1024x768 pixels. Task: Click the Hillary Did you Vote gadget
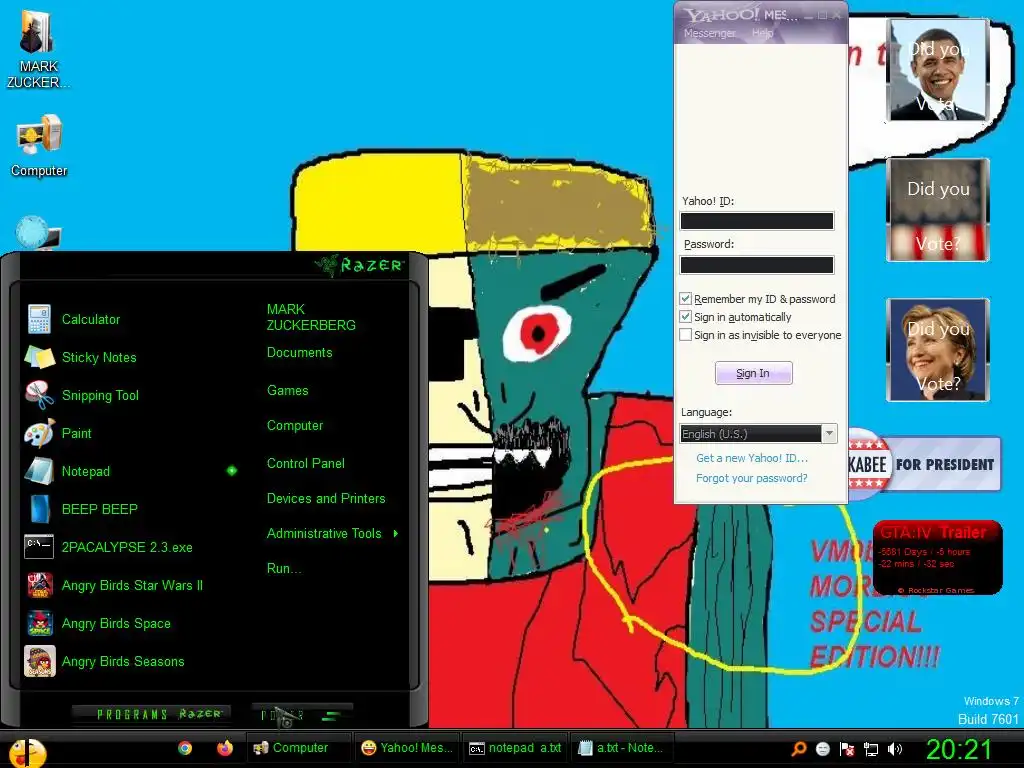[x=938, y=350]
